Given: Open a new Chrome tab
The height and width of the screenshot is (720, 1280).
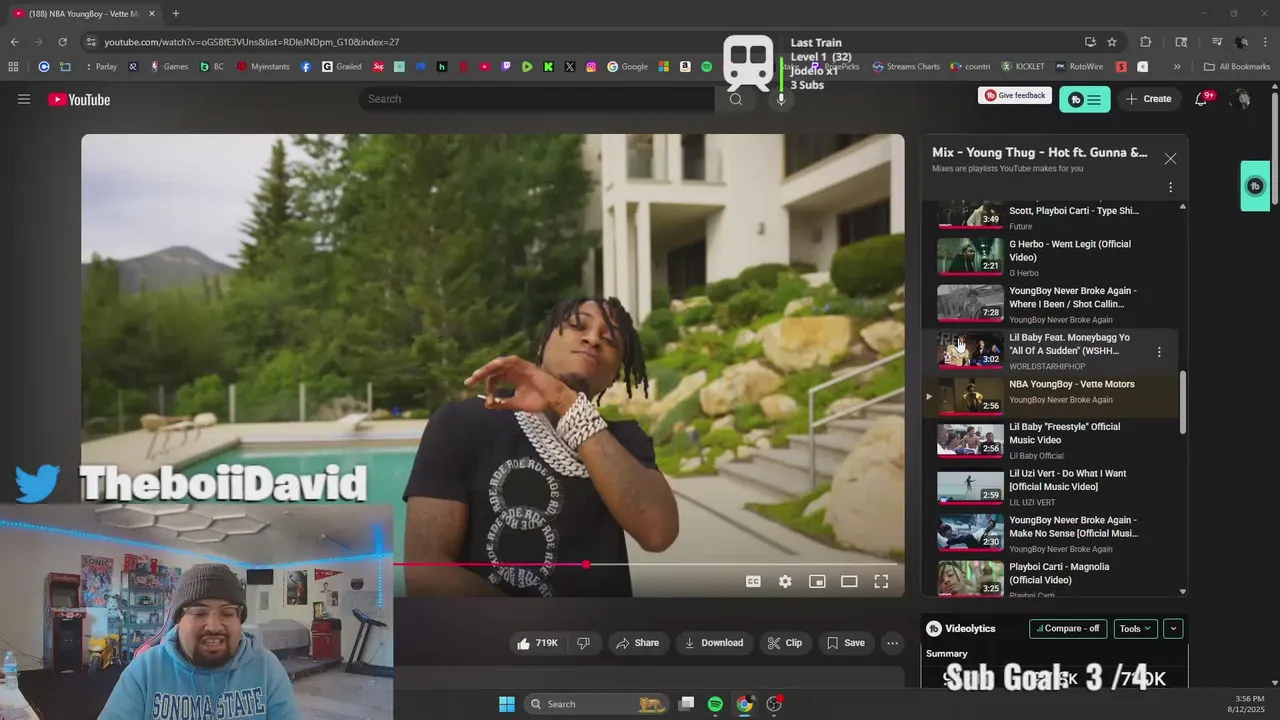Looking at the screenshot, I should pos(176,13).
